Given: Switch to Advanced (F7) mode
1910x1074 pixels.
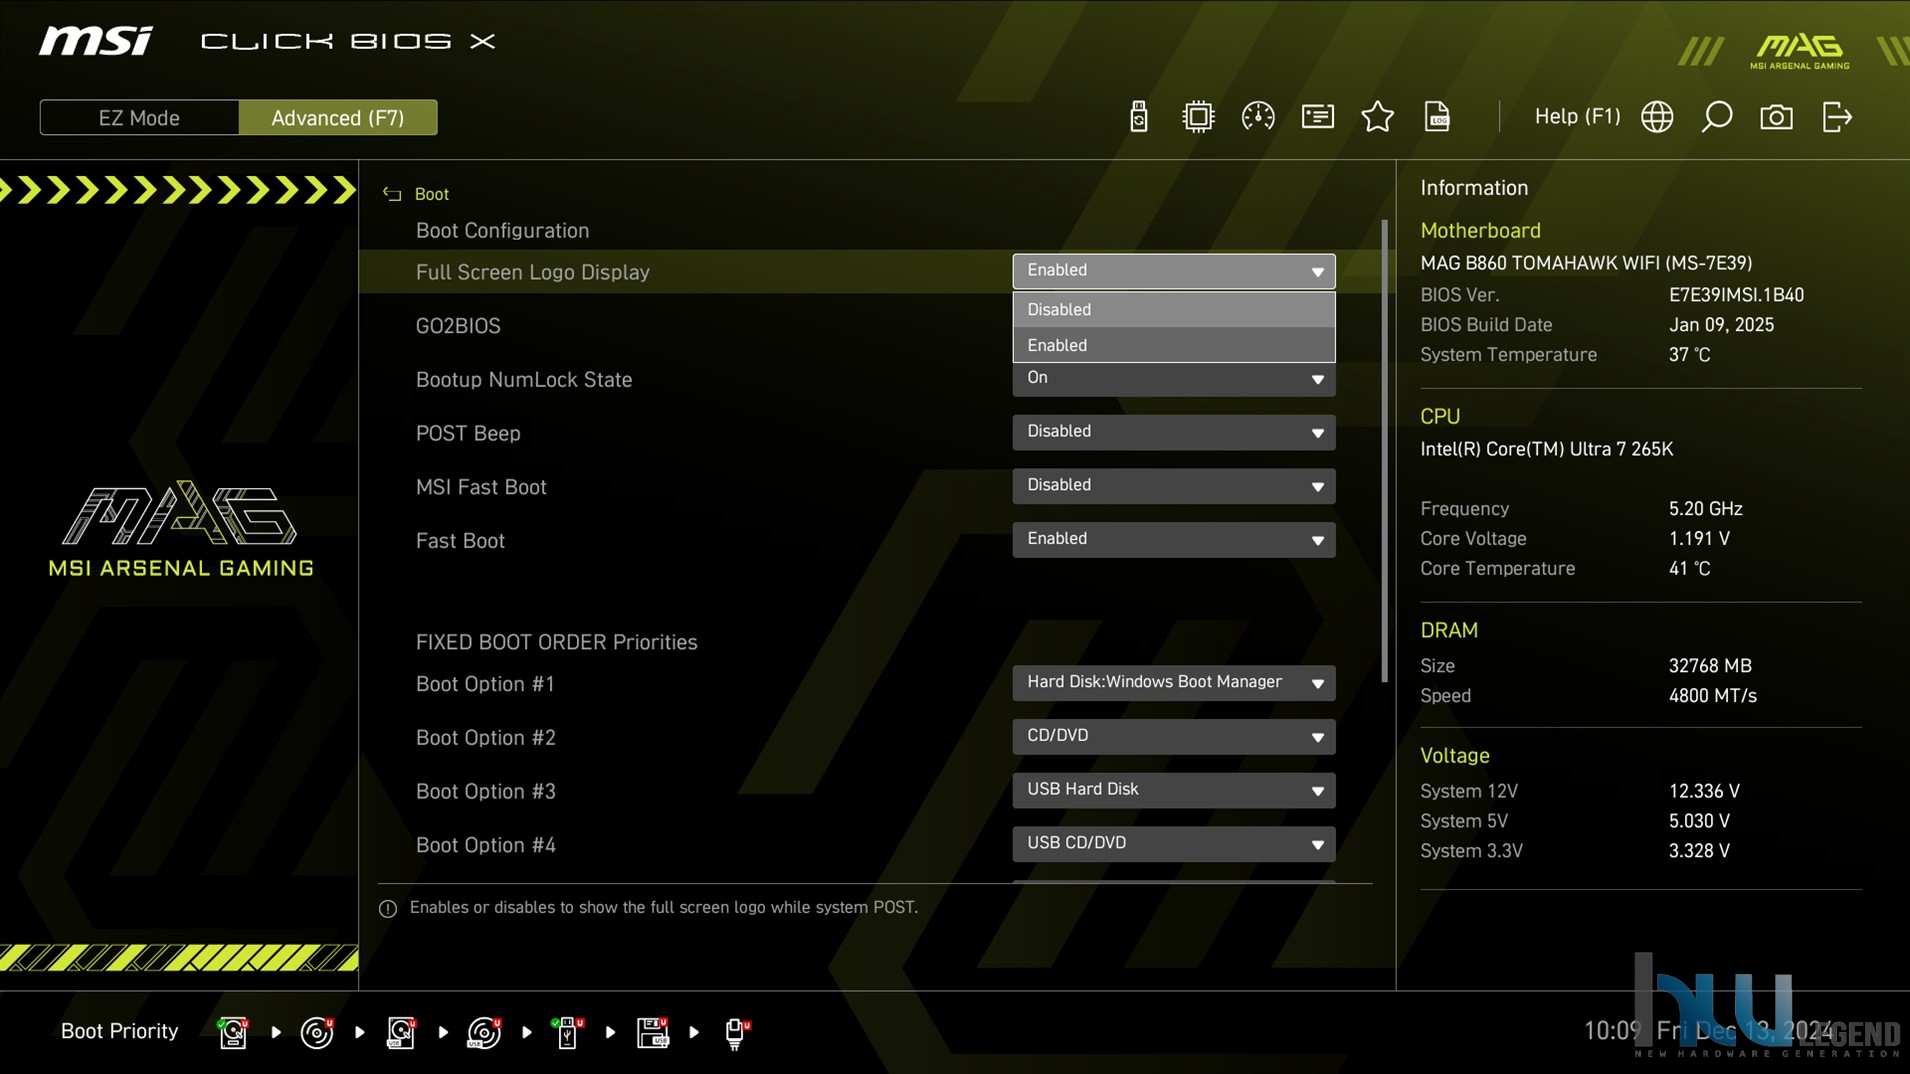Looking at the screenshot, I should (x=338, y=117).
